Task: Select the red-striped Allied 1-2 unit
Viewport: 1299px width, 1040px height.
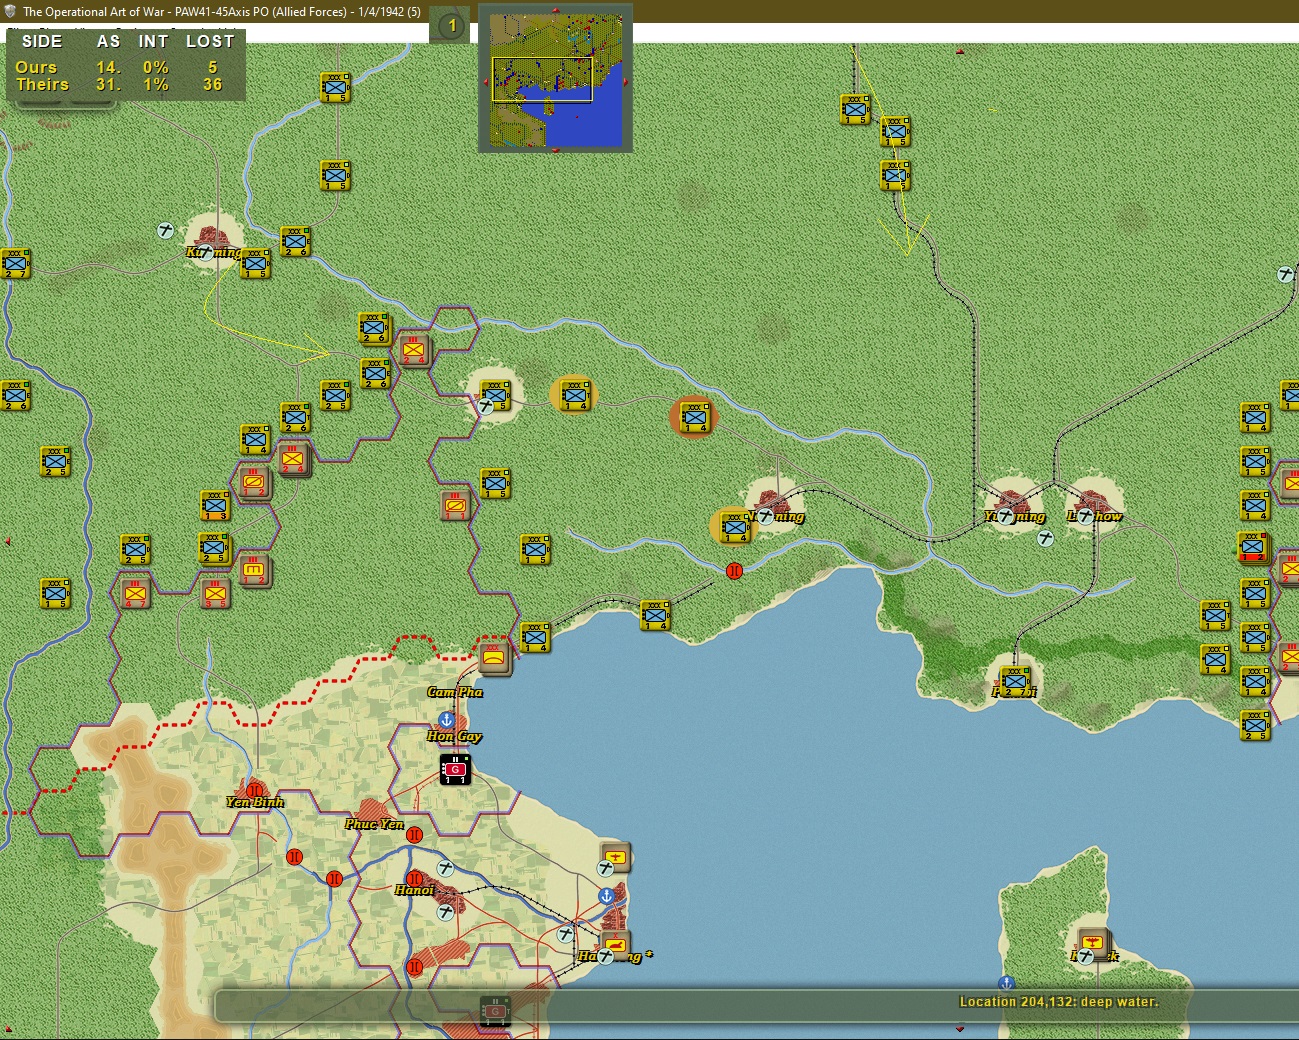Action: point(1252,549)
